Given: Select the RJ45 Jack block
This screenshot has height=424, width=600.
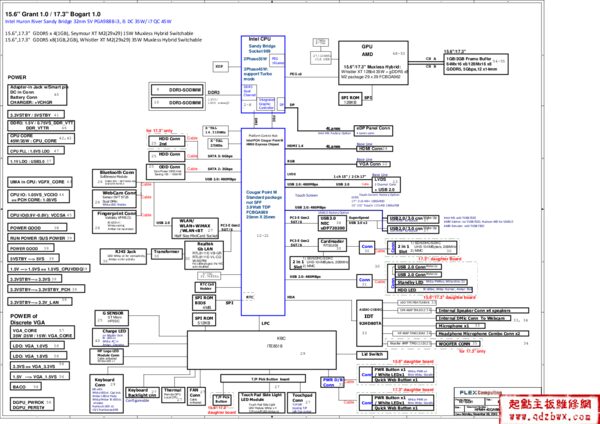Looking at the screenshot, I should click(123, 256).
